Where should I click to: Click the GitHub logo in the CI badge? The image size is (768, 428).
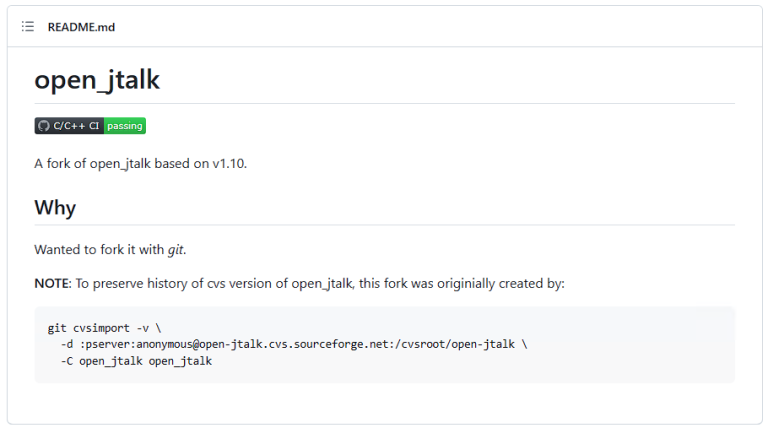(x=43, y=126)
